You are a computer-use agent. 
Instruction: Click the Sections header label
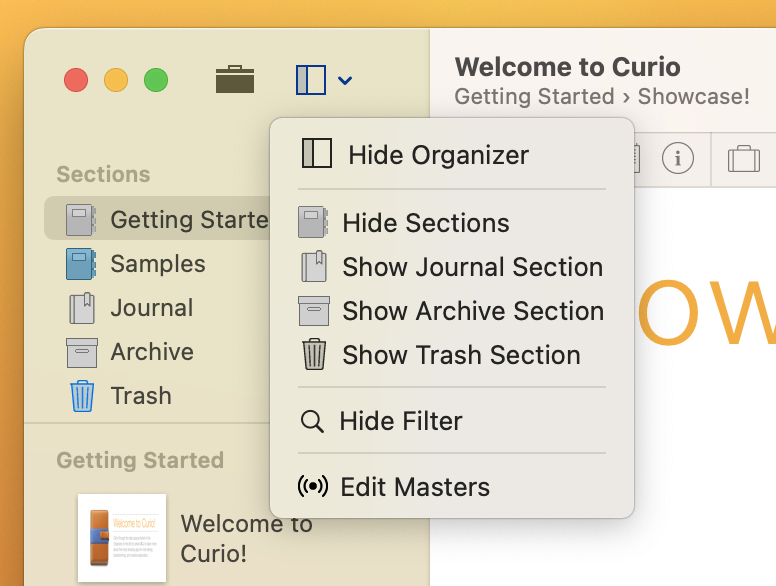coord(103,174)
